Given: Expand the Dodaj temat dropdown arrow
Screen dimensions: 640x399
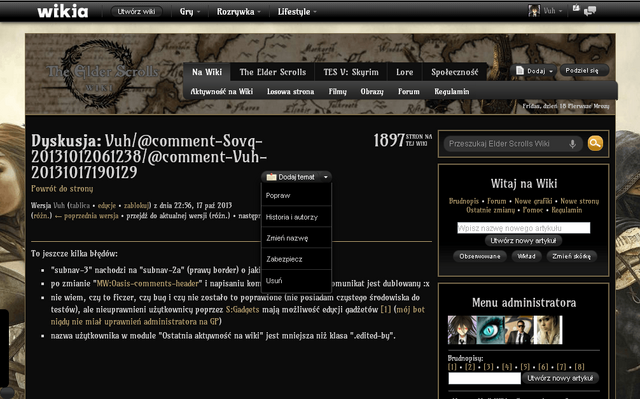Looking at the screenshot, I should click(326, 177).
